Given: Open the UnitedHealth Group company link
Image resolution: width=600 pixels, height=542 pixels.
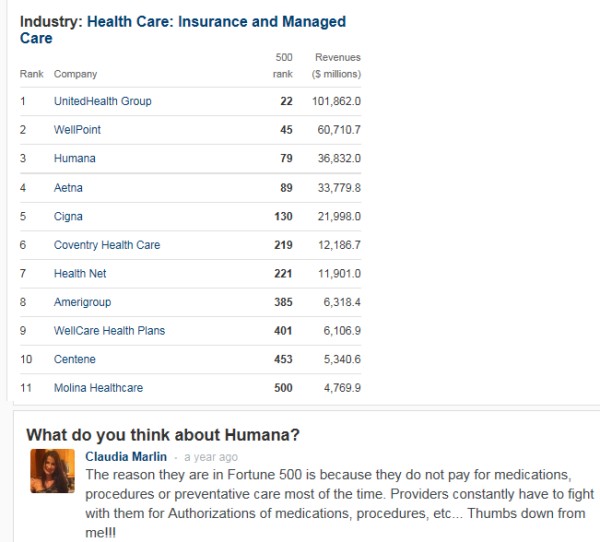Looking at the screenshot, I should pyautogui.click(x=102, y=101).
